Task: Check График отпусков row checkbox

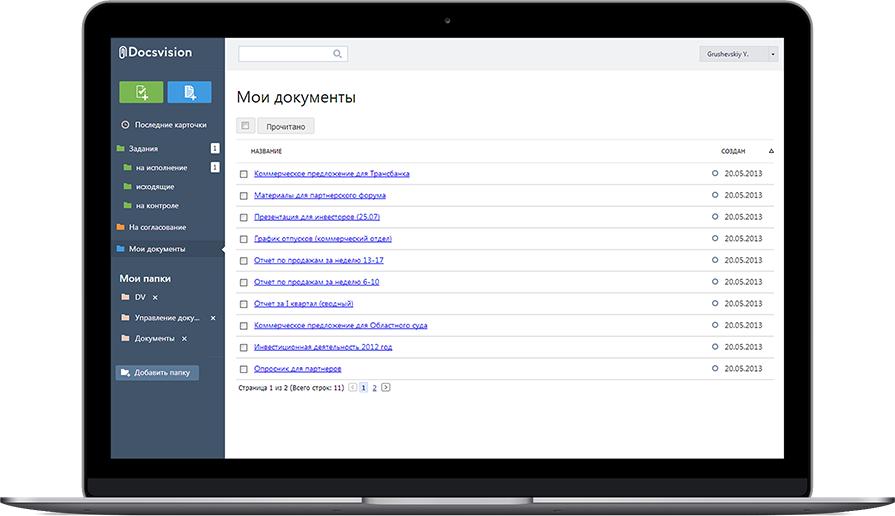Action: [x=244, y=239]
